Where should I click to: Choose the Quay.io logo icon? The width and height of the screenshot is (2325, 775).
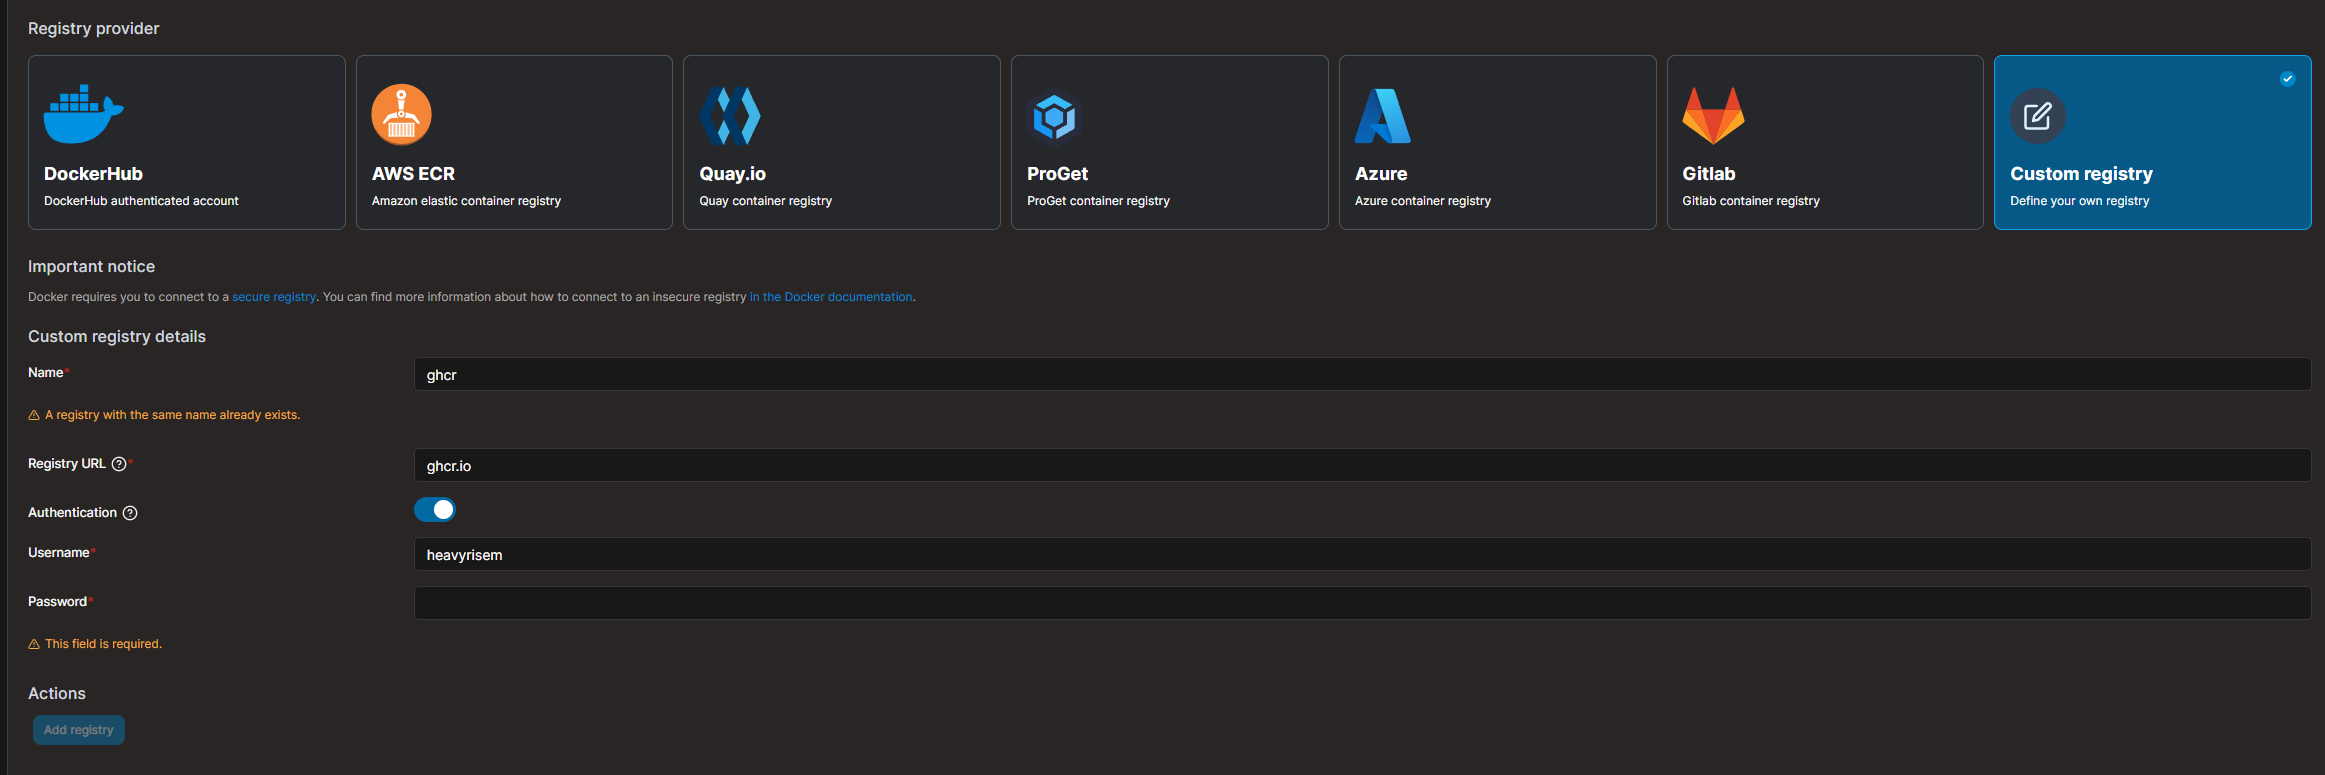[x=730, y=116]
